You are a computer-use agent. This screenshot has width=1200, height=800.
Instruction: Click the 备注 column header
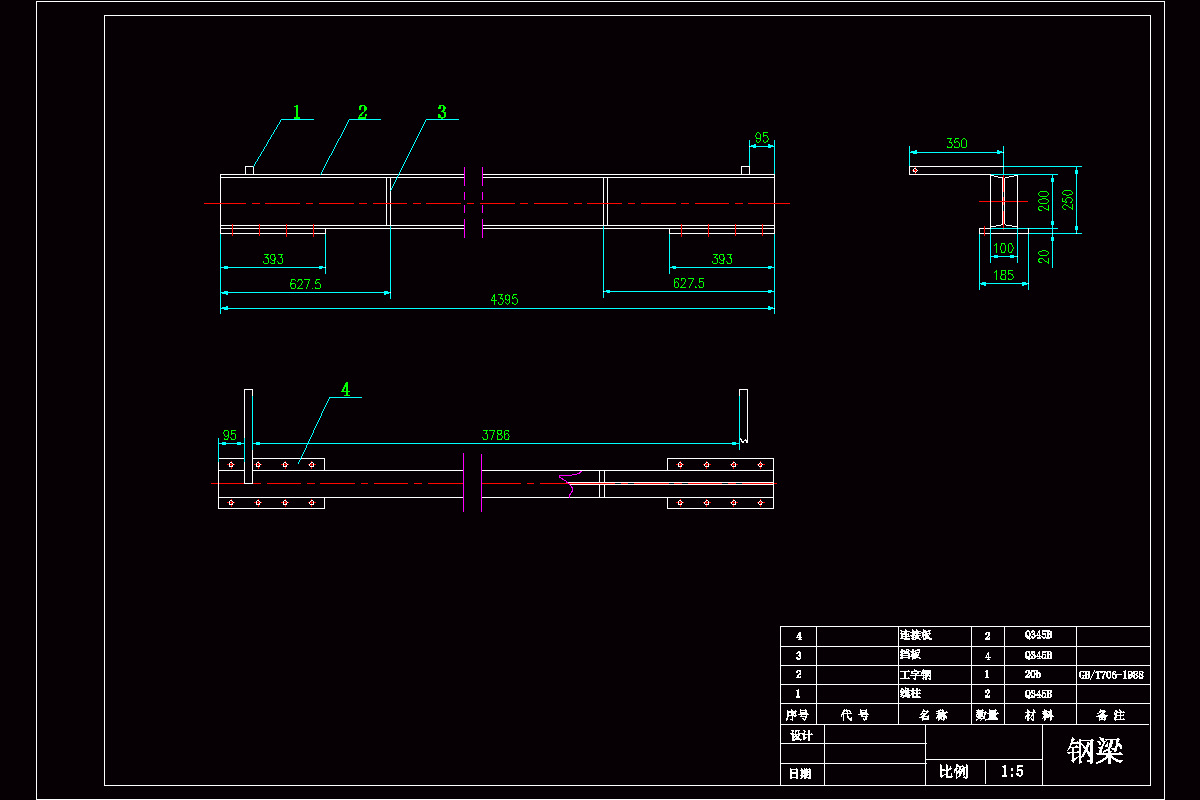tap(1111, 715)
